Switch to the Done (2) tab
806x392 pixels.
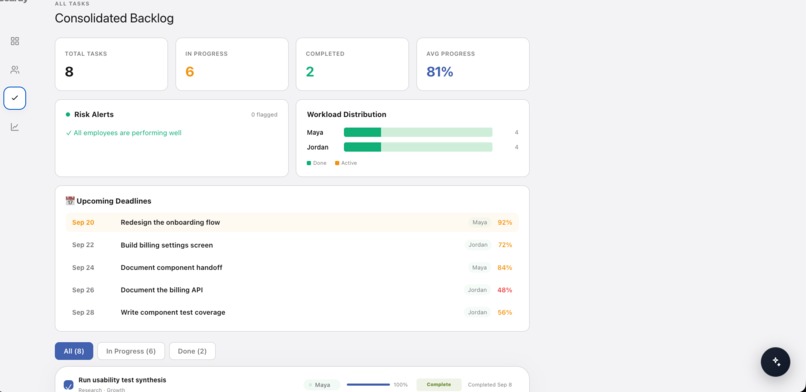click(x=192, y=351)
